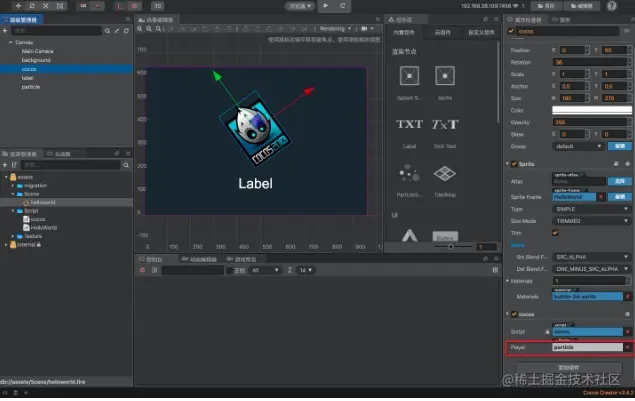Refresh the node hierarchy tree

pos(126,31)
